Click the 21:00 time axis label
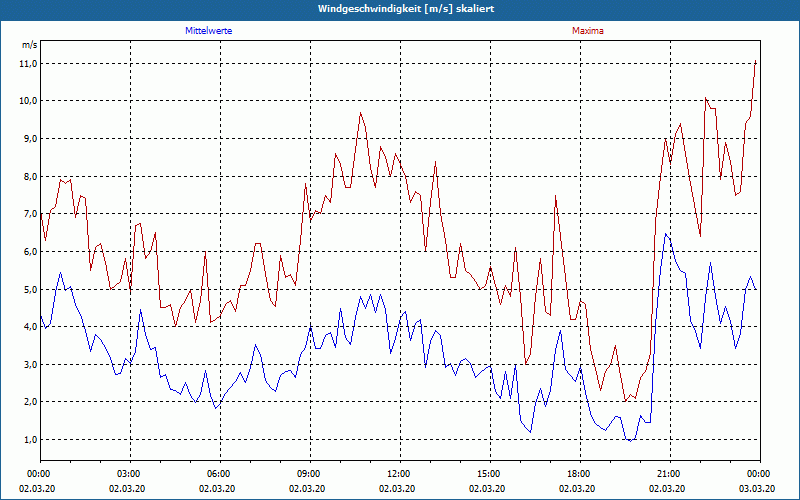 coord(668,474)
